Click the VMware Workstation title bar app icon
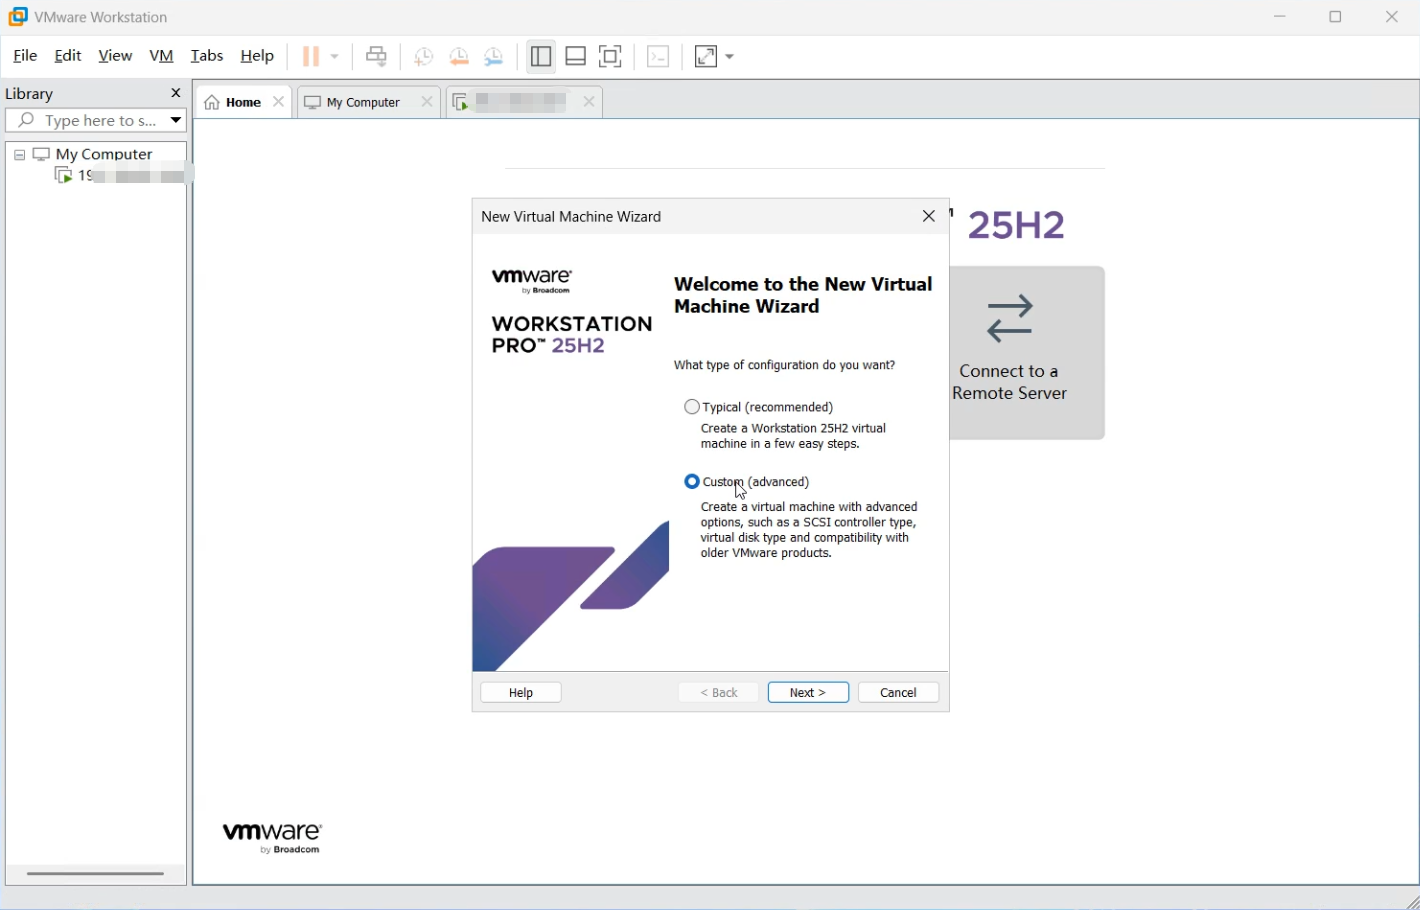 (x=18, y=17)
